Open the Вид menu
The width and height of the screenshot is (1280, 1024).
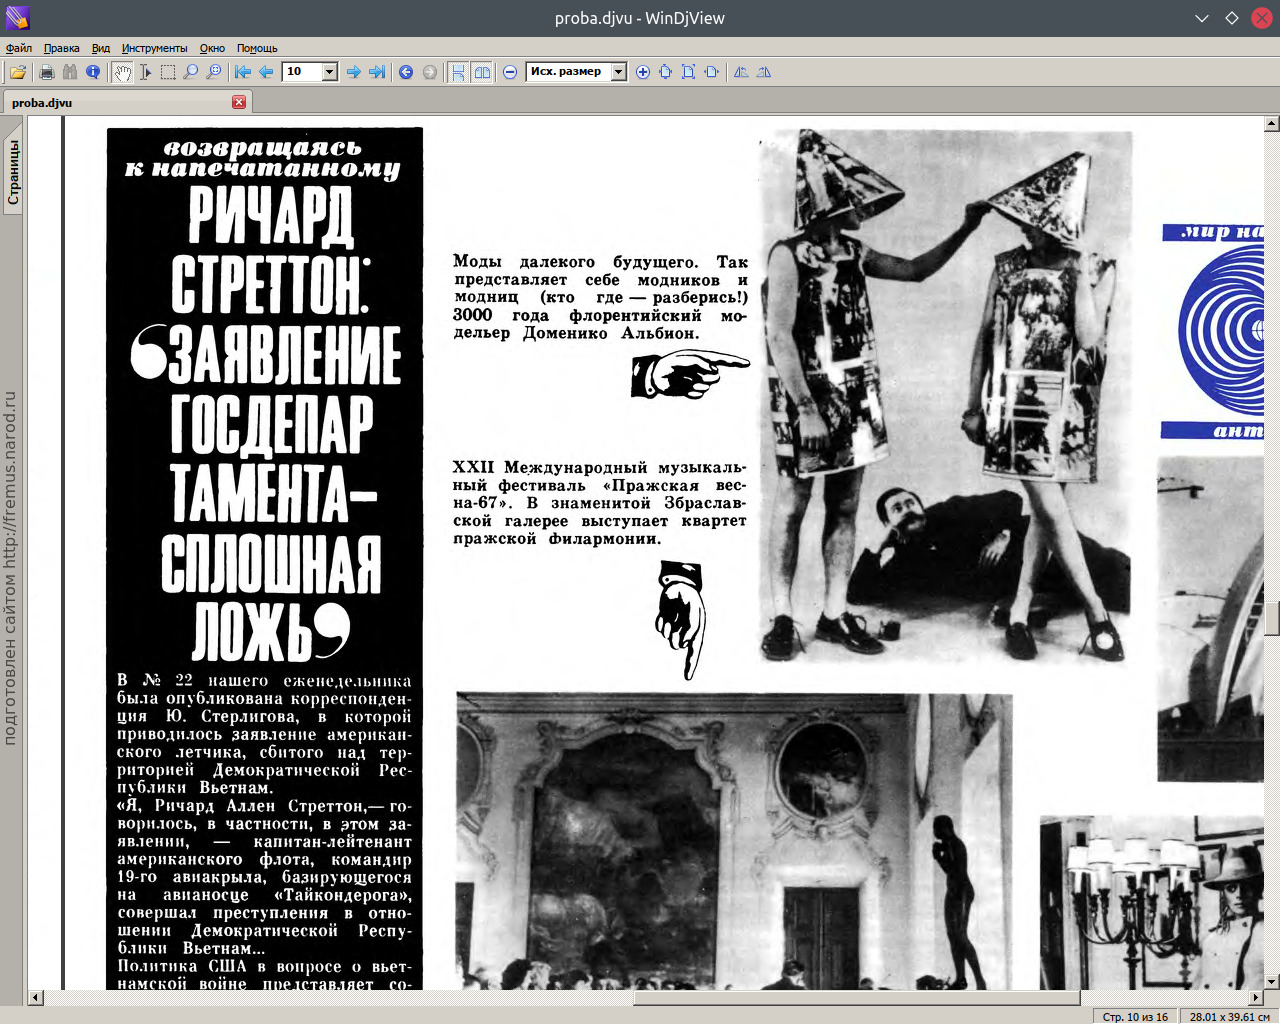[101, 48]
